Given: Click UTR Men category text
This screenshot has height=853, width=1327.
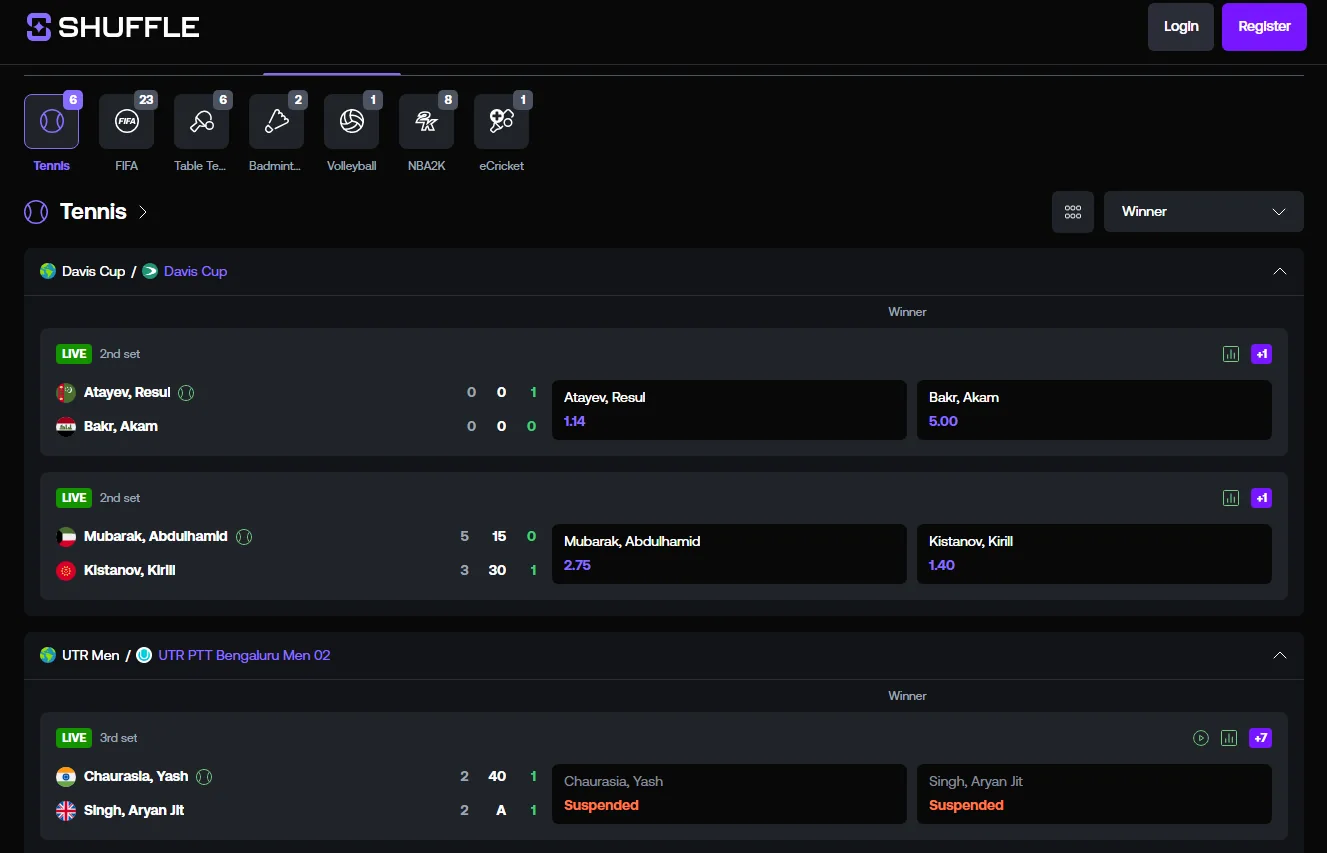Looking at the screenshot, I should pyautogui.click(x=91, y=655).
